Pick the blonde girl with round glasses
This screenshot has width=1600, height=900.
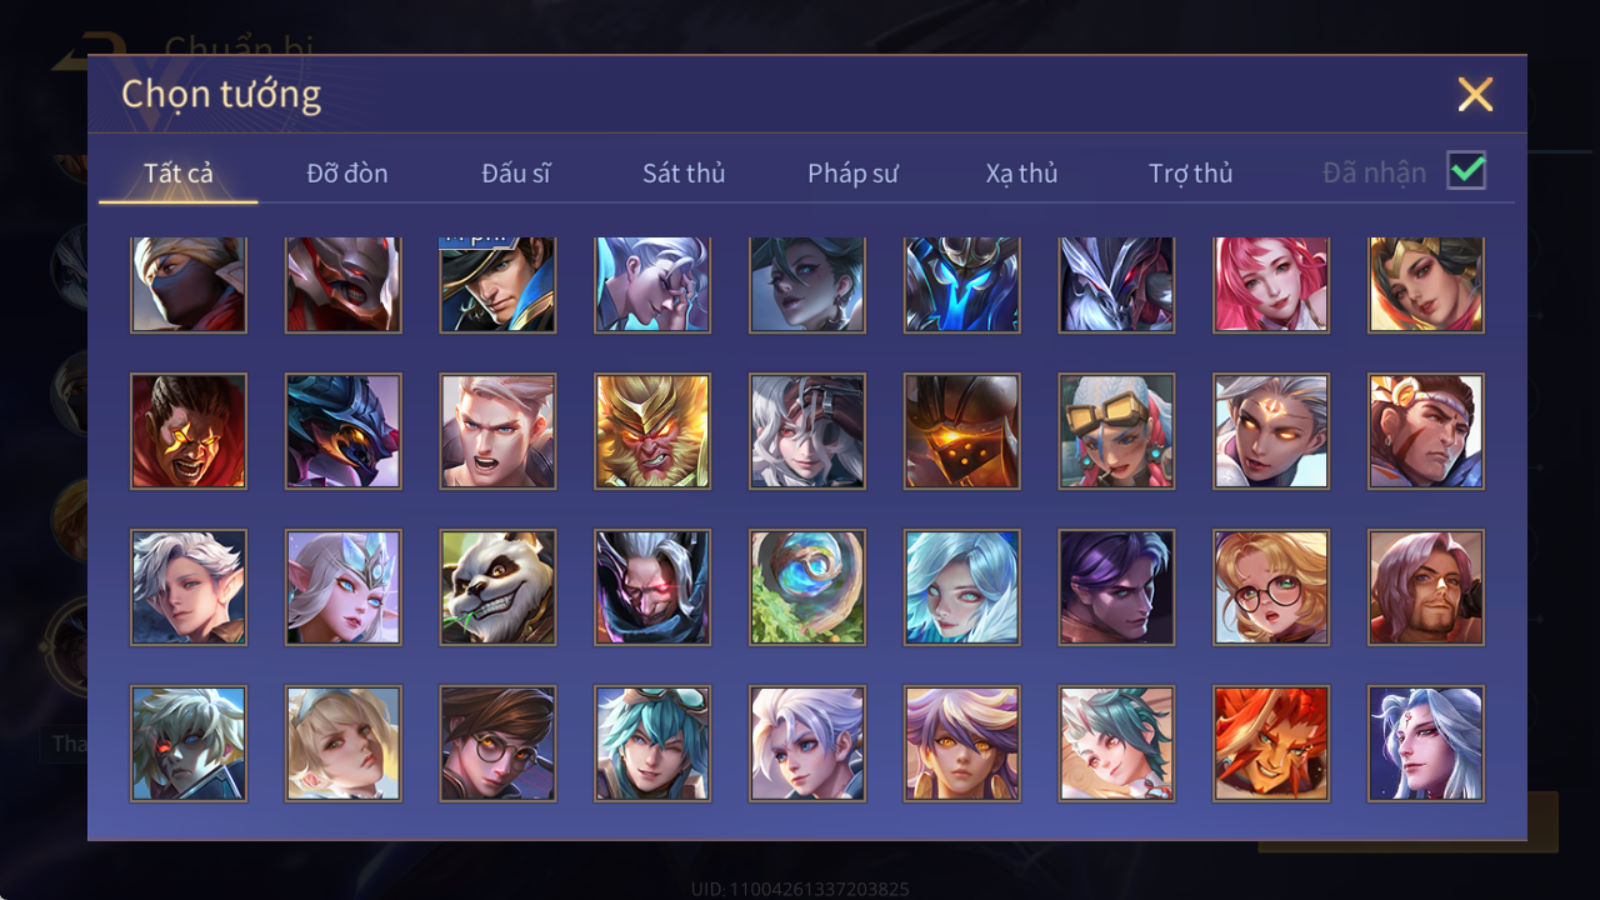1271,587
